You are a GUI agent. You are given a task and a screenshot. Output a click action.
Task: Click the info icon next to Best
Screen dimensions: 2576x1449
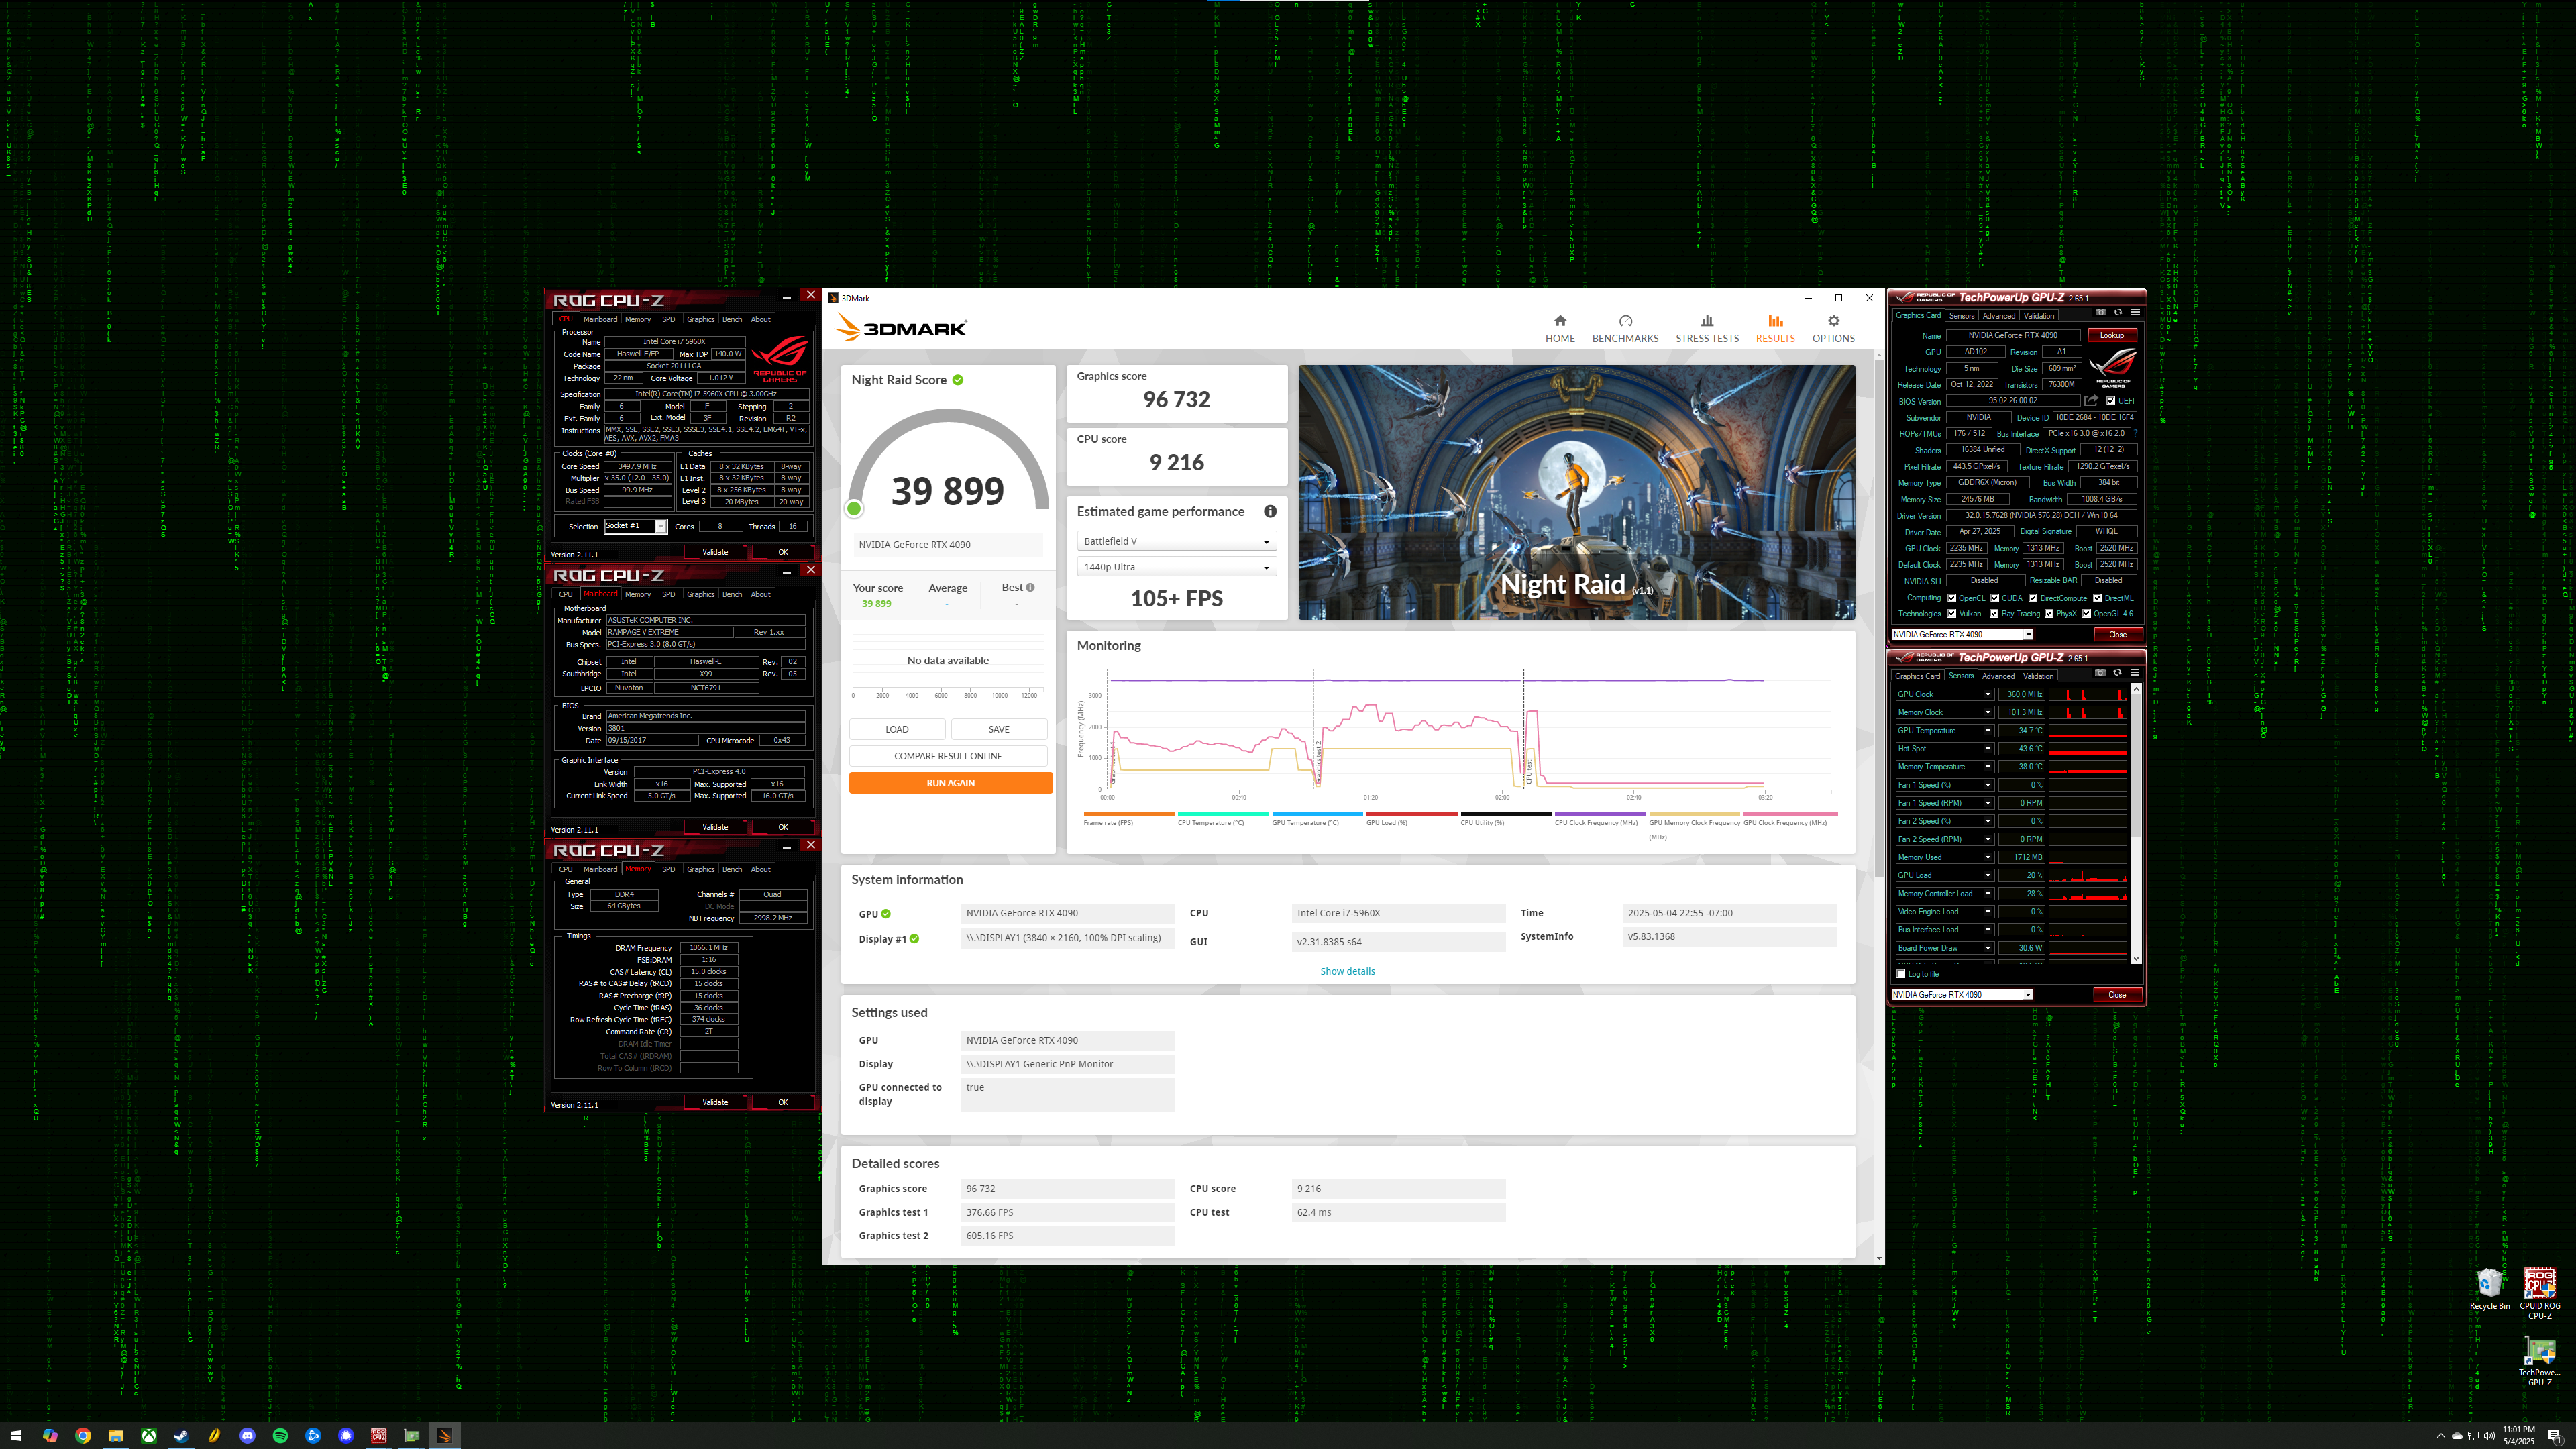point(1030,587)
